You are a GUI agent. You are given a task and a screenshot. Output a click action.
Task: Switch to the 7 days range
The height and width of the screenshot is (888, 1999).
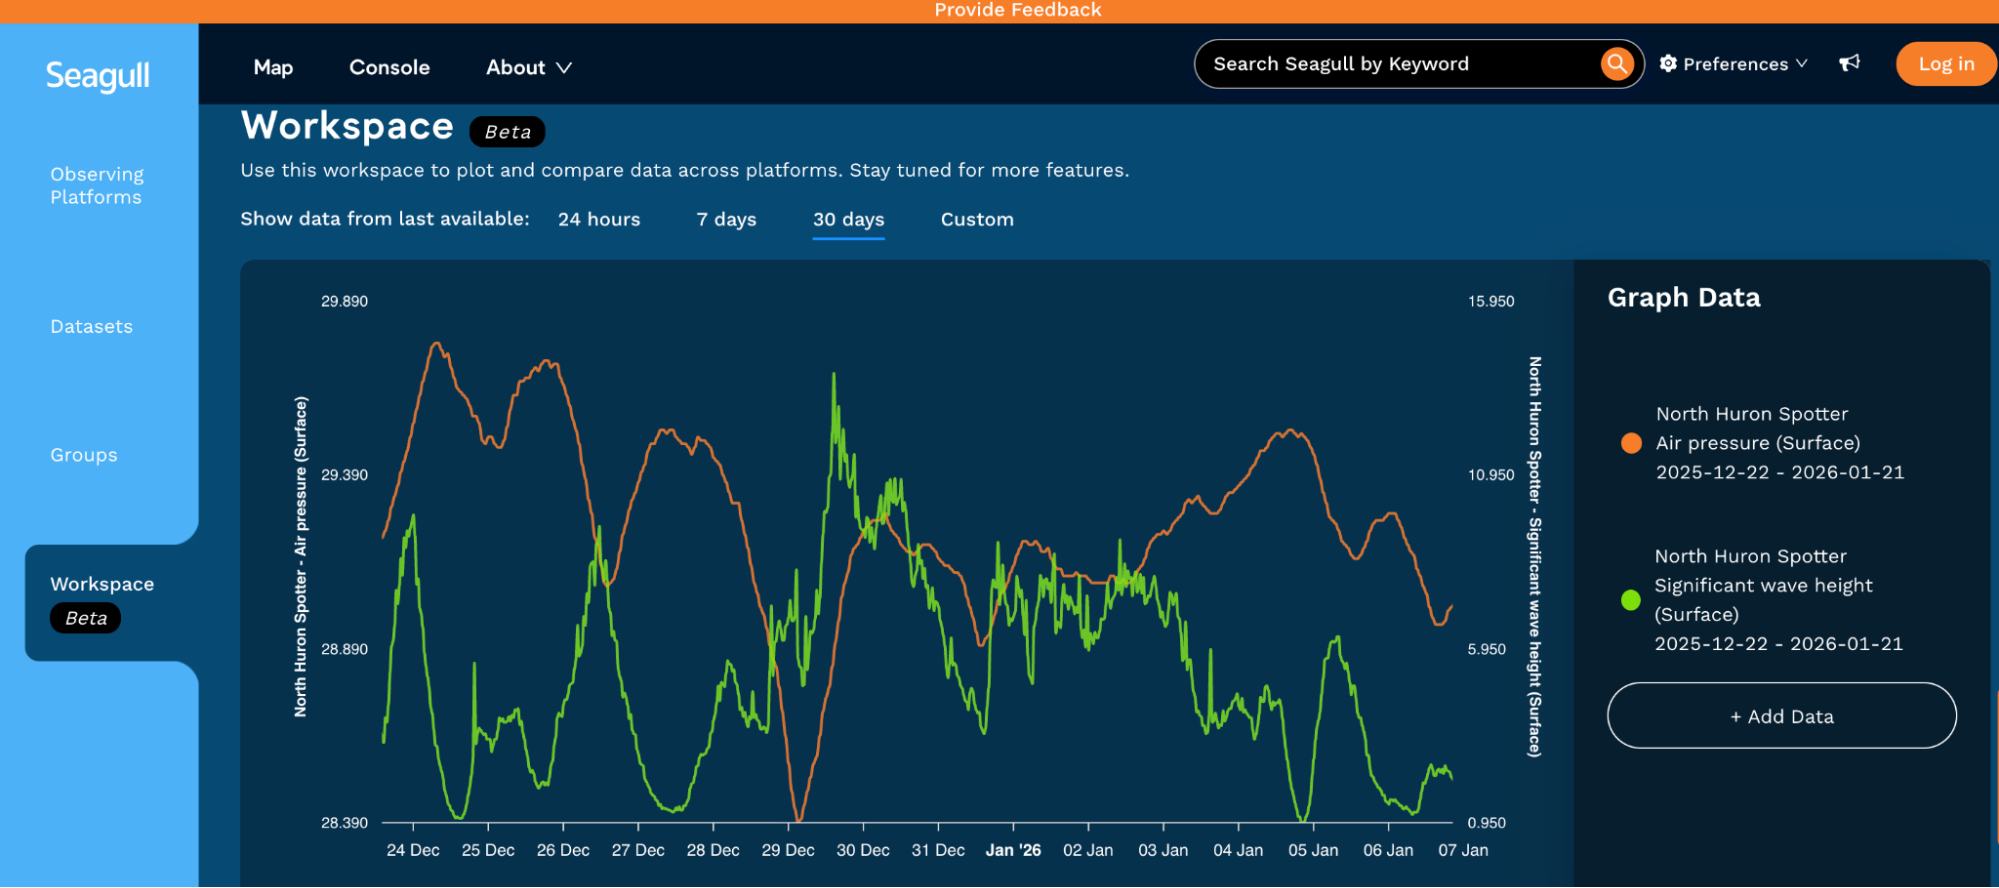coord(726,220)
